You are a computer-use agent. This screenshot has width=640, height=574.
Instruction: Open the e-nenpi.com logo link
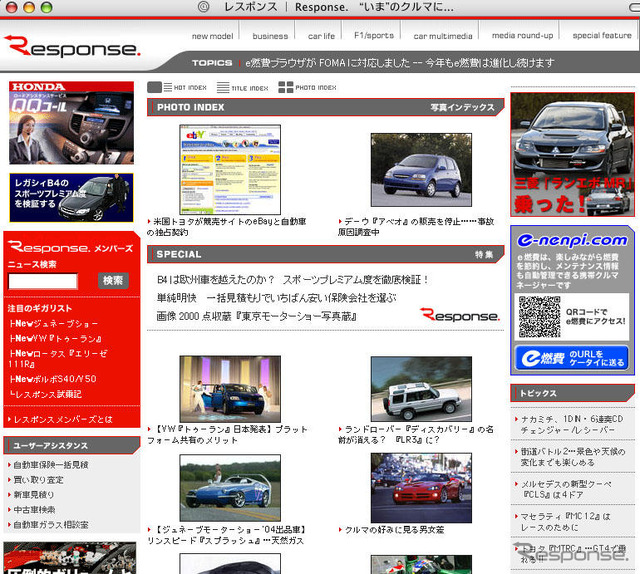tap(572, 240)
